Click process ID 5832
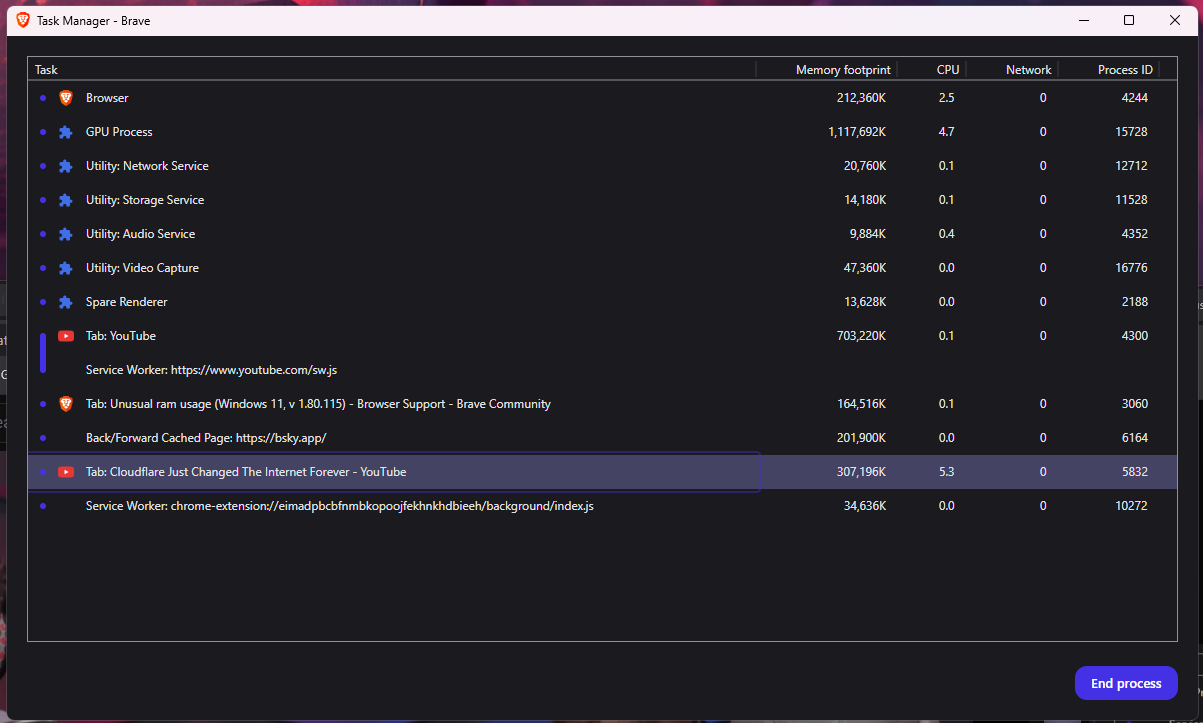This screenshot has width=1203, height=723. click(x=1135, y=472)
